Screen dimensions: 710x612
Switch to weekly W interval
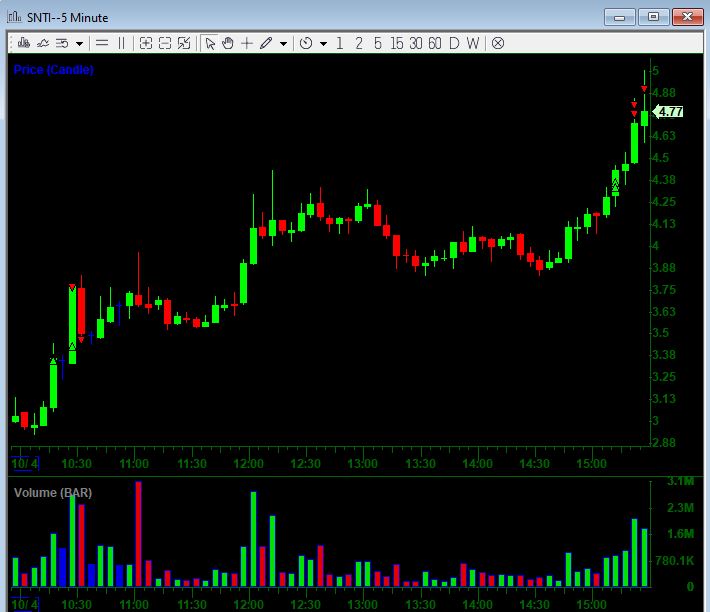[x=473, y=43]
